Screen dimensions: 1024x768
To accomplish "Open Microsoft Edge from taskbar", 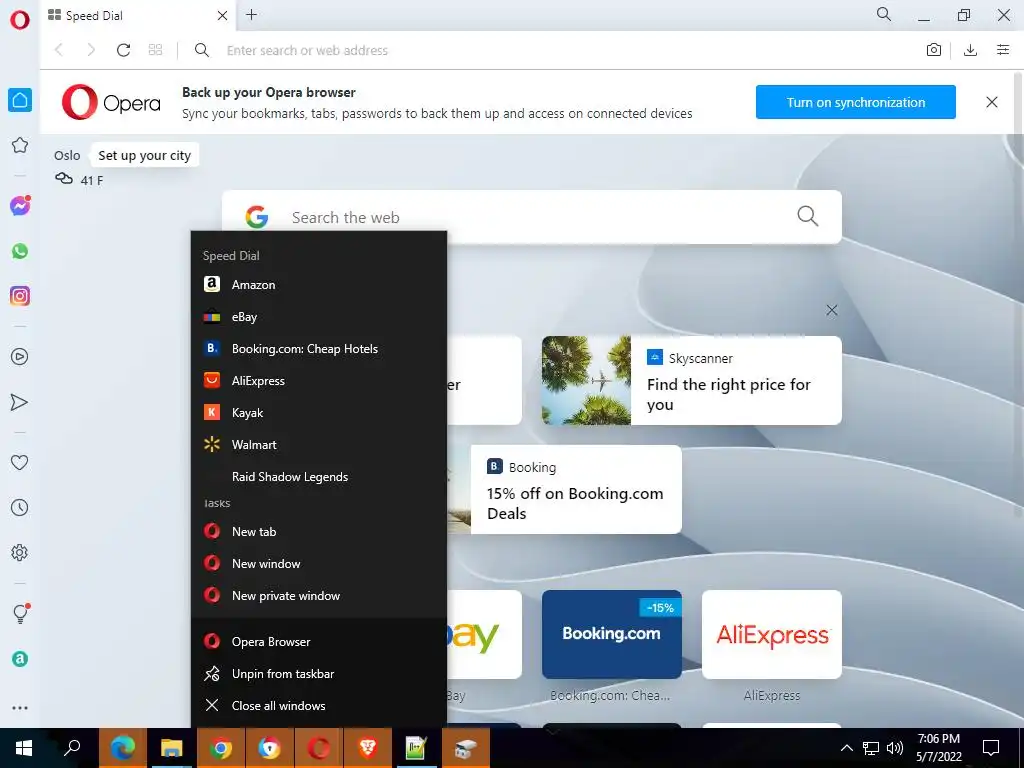I will [123, 748].
